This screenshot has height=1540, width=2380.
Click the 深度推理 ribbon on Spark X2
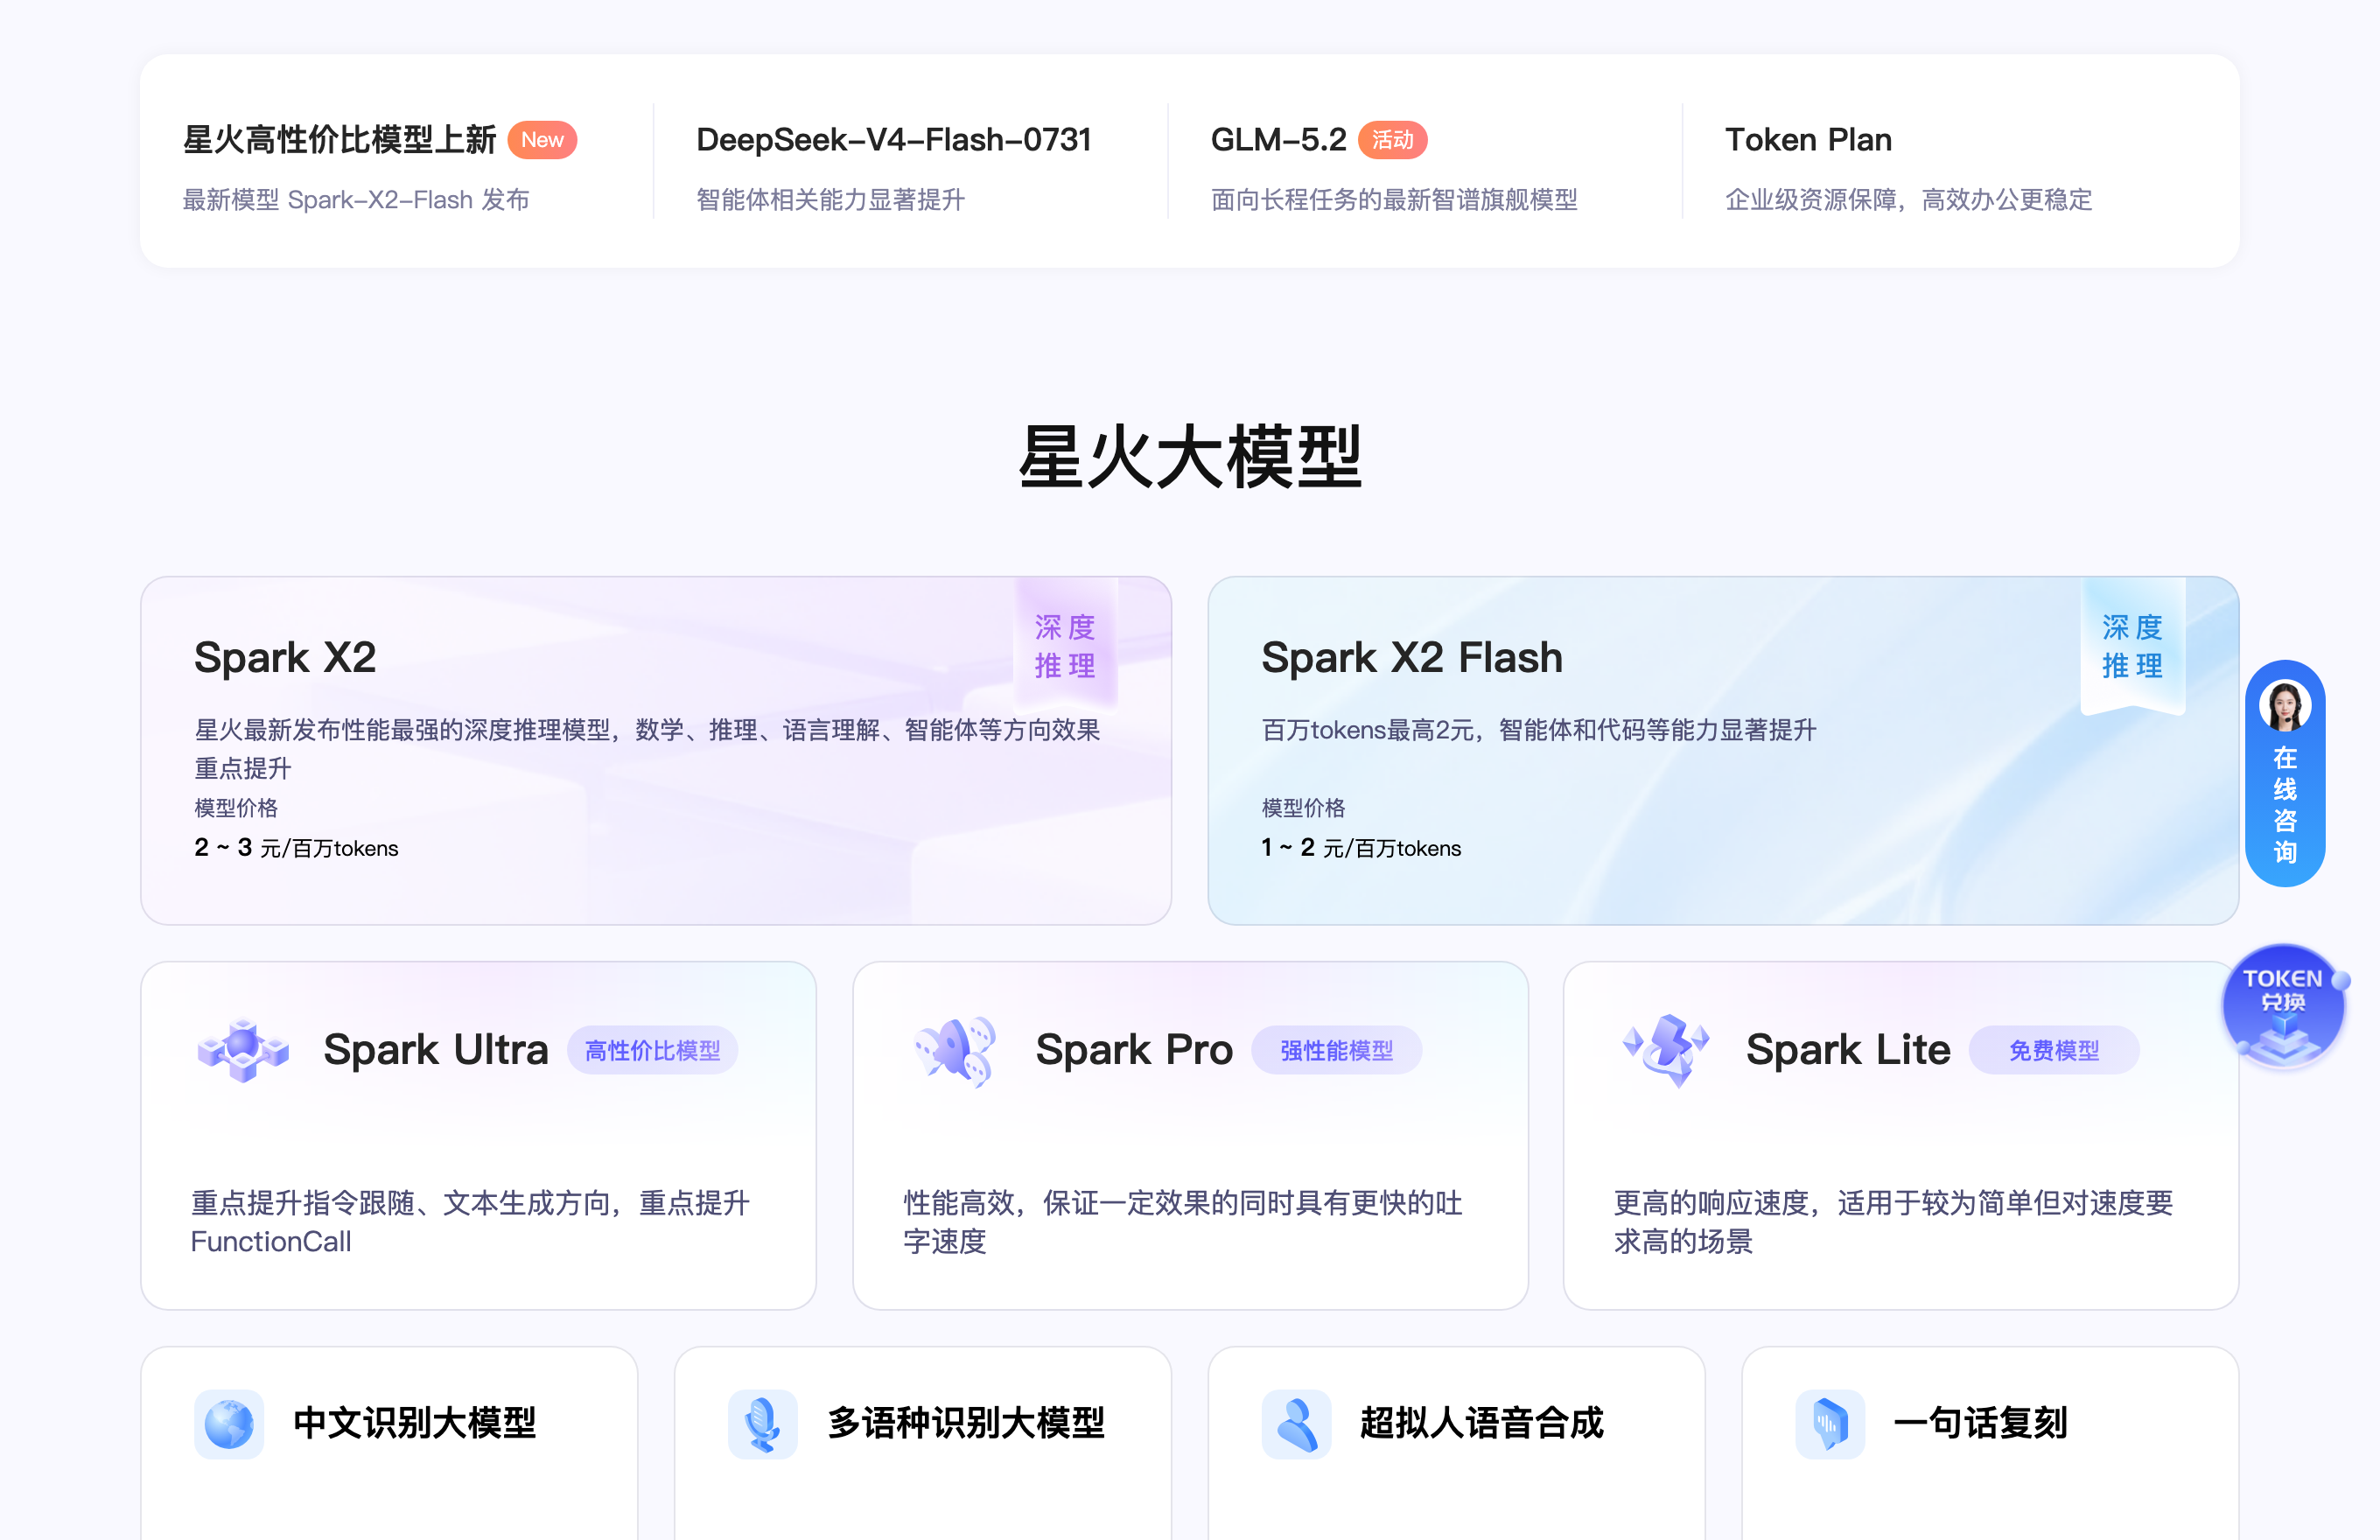1066,646
